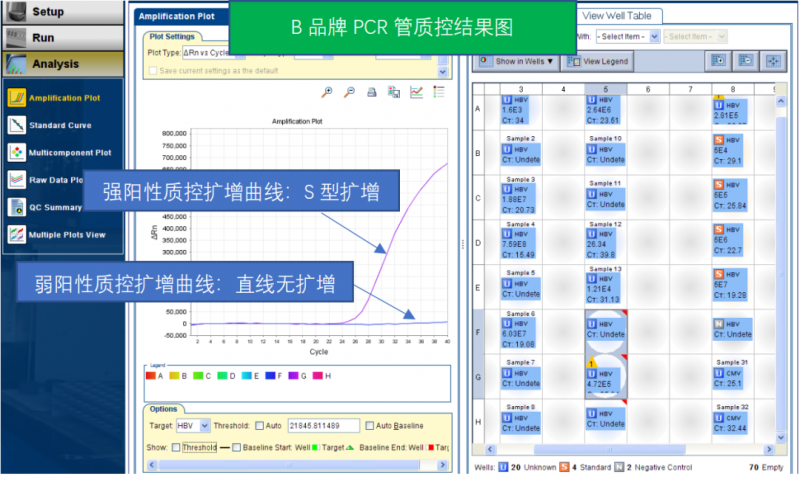800x477 pixels.
Task: Select well Sample 3 with 1.88E7
Action: 521,198
